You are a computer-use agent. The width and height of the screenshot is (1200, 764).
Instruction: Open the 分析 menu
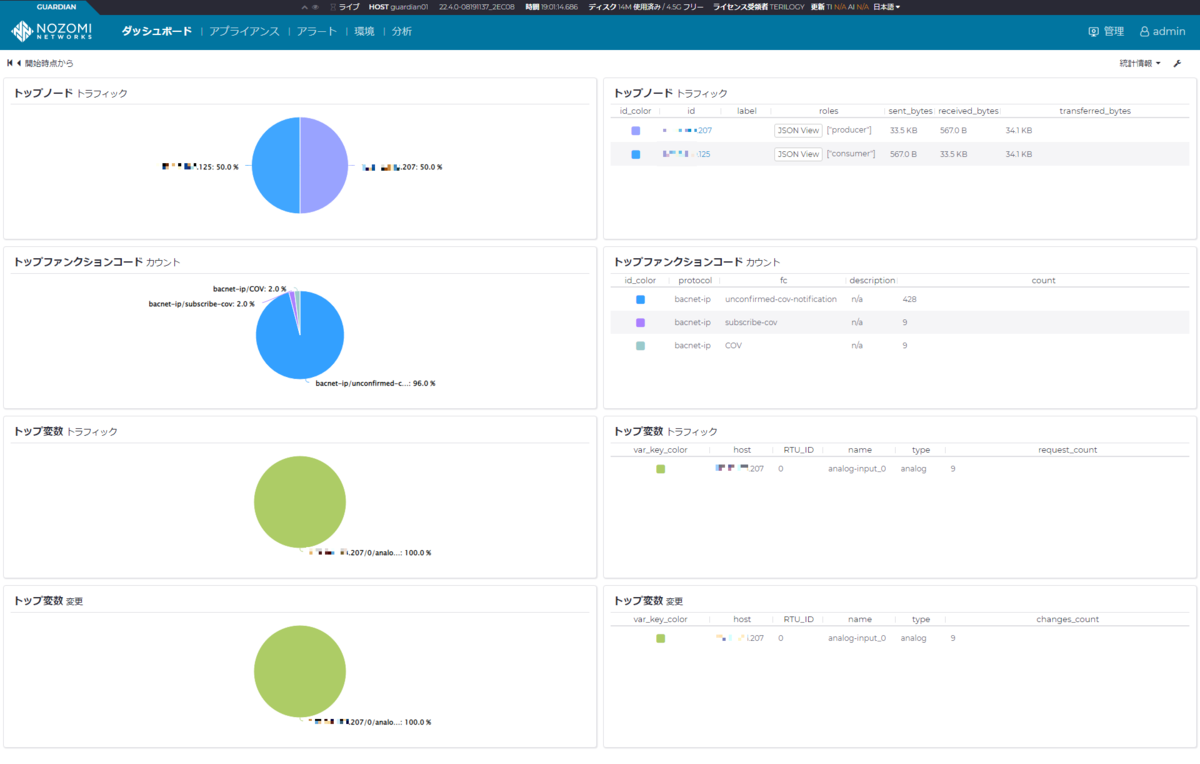tap(402, 31)
